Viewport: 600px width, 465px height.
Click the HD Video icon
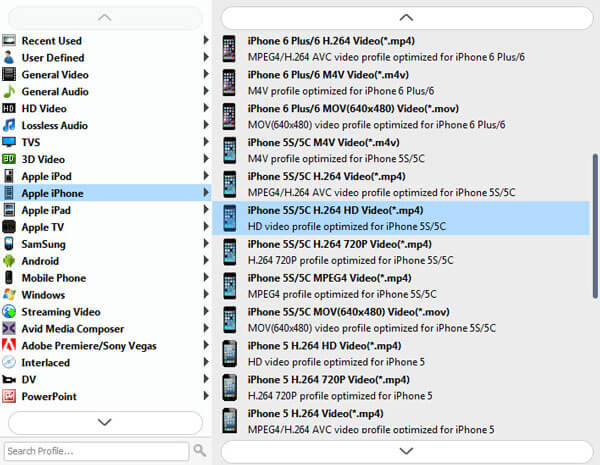[9, 109]
